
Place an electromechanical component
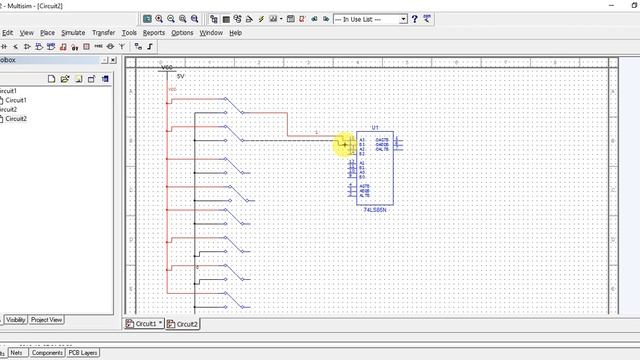[110, 47]
